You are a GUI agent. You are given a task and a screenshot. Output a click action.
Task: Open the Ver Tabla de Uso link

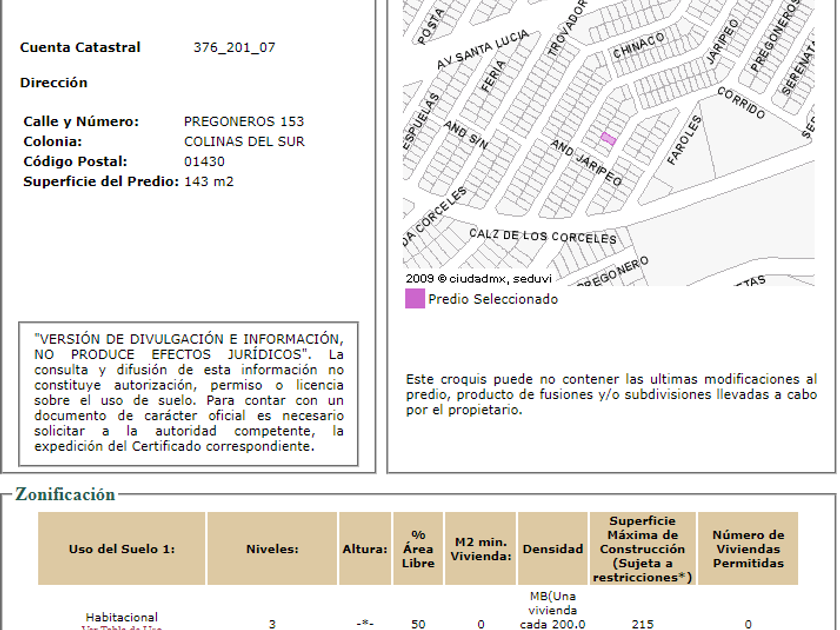point(122,627)
